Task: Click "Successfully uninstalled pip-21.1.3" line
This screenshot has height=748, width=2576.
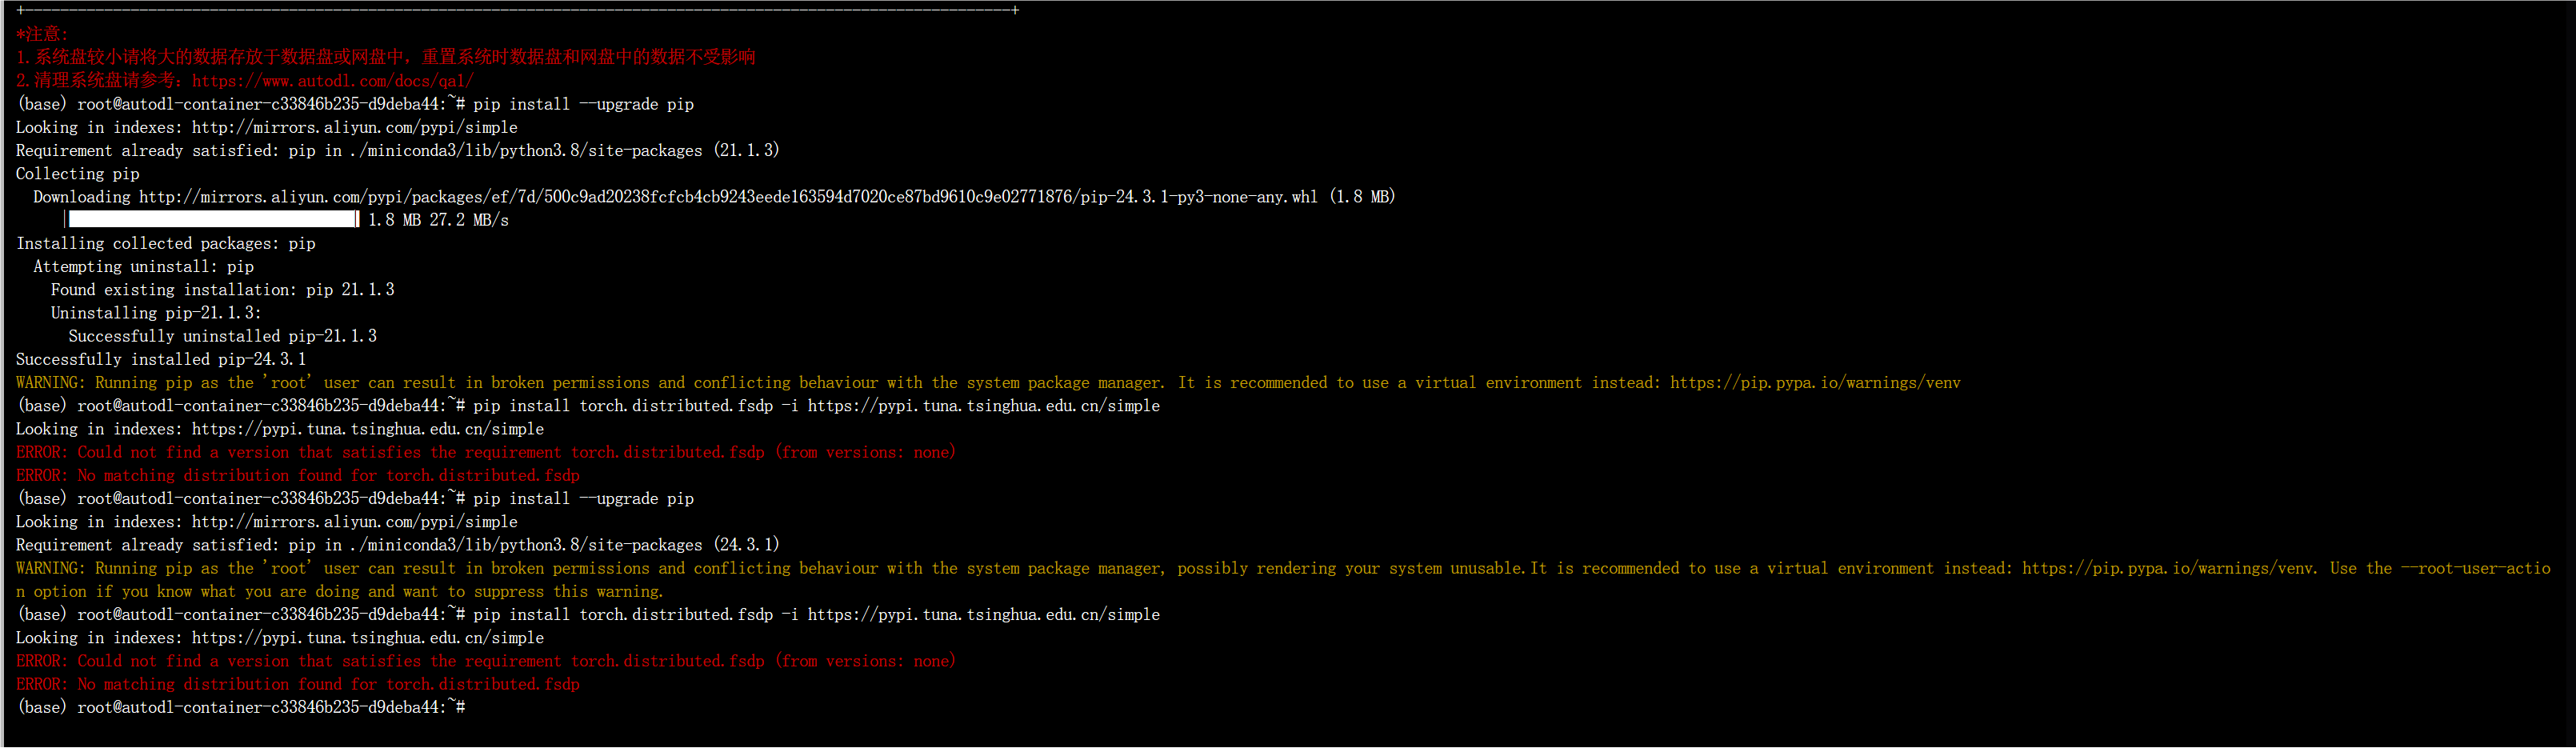Action: 222,336
